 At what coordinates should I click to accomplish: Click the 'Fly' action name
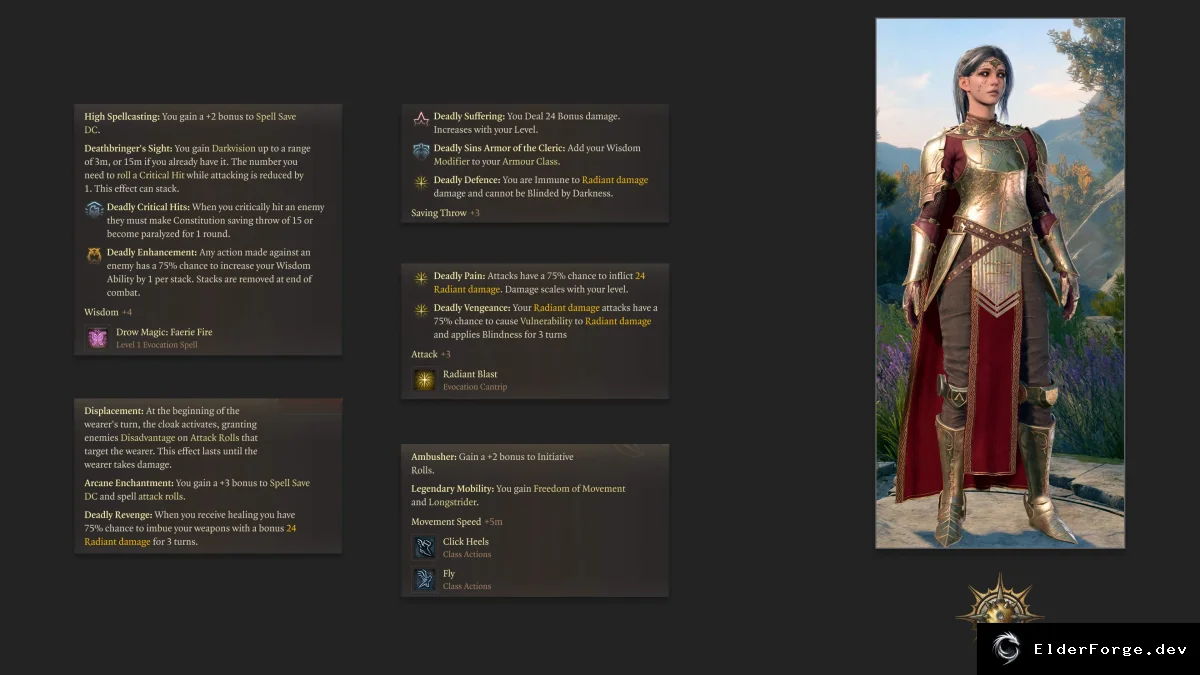click(449, 574)
